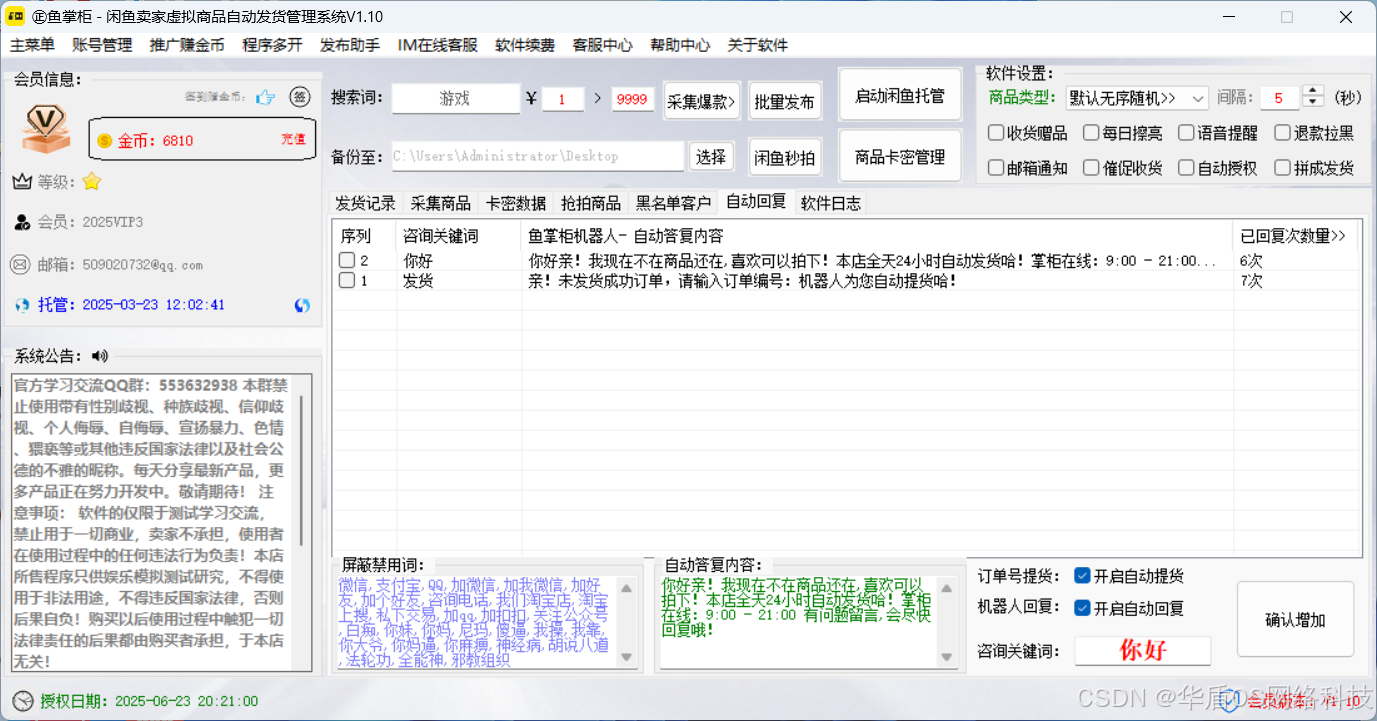Click the yellow app icon in title bar
Viewport: 1377px width, 721px height.
[17, 17]
